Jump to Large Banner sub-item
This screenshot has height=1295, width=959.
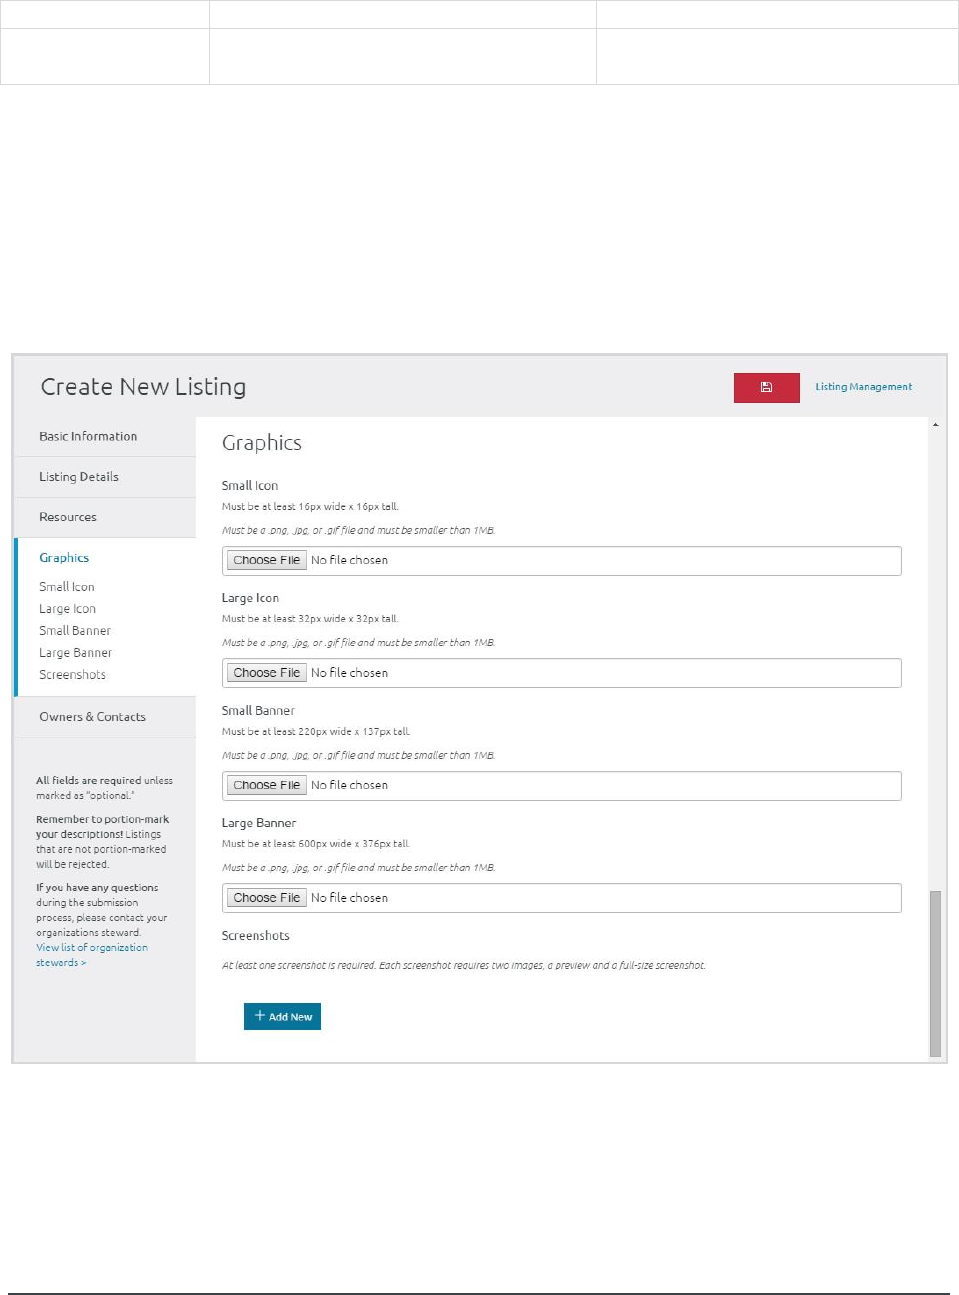(76, 653)
